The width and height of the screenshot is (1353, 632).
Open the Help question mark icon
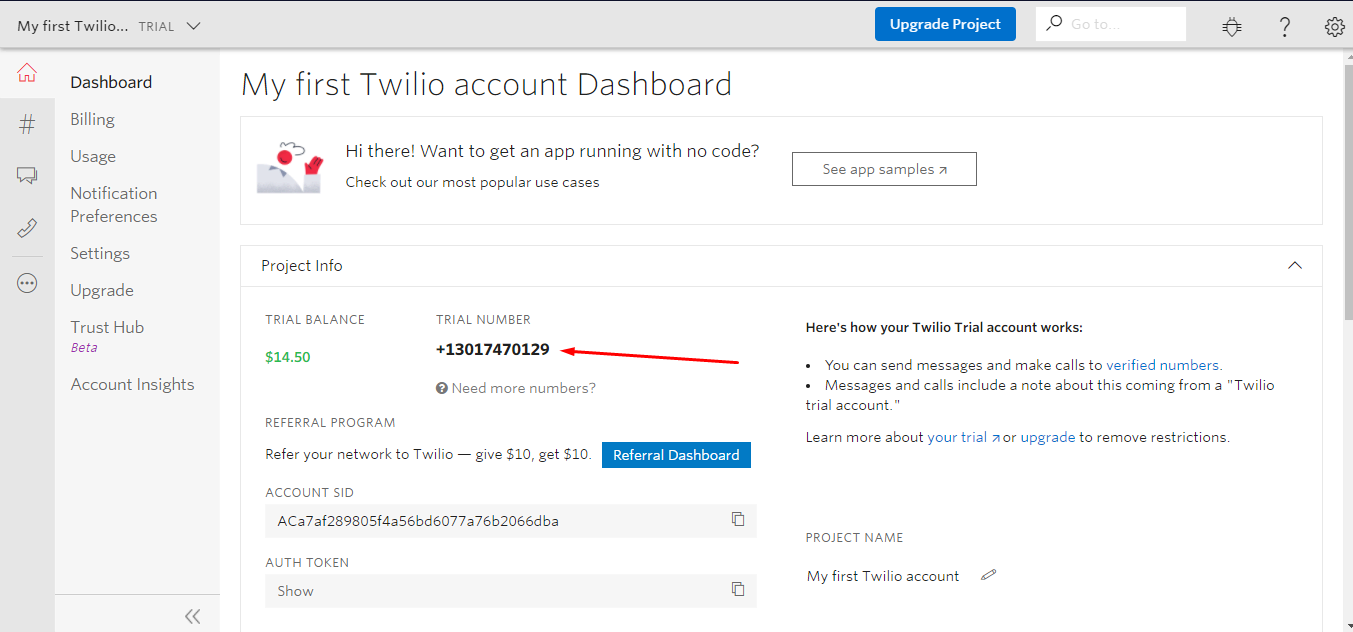click(x=1285, y=26)
